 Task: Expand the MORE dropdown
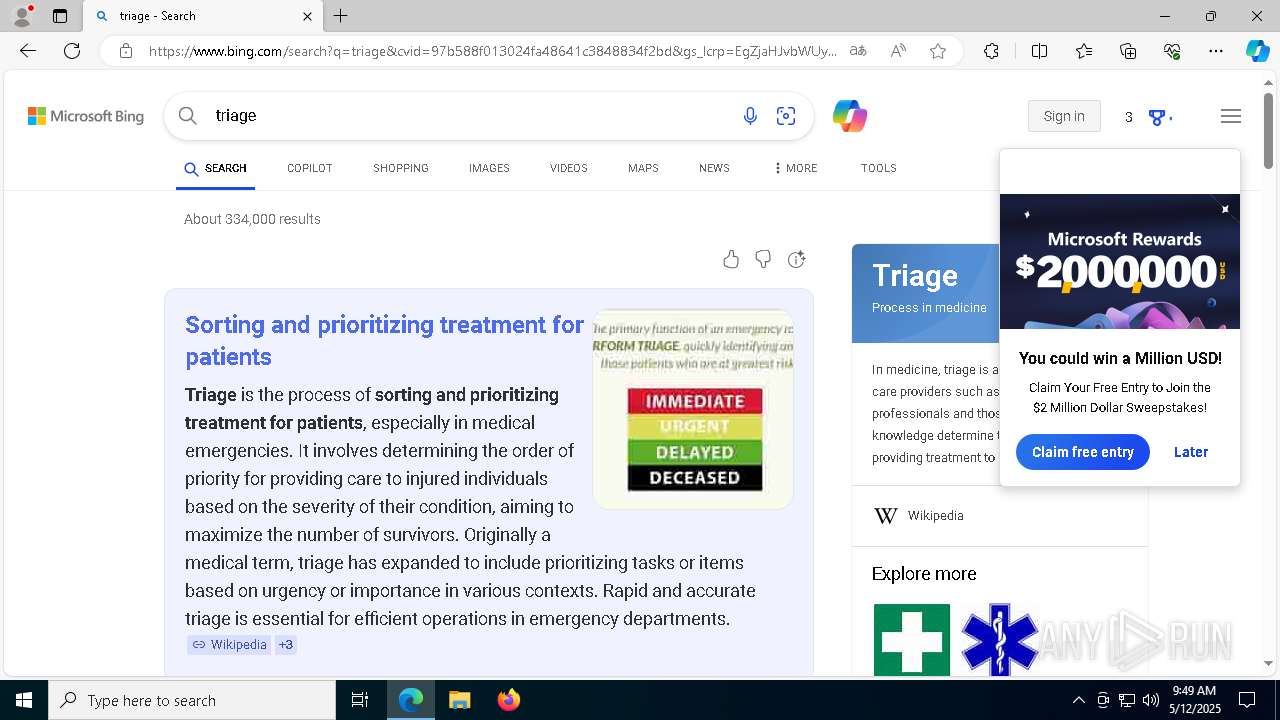coord(795,168)
